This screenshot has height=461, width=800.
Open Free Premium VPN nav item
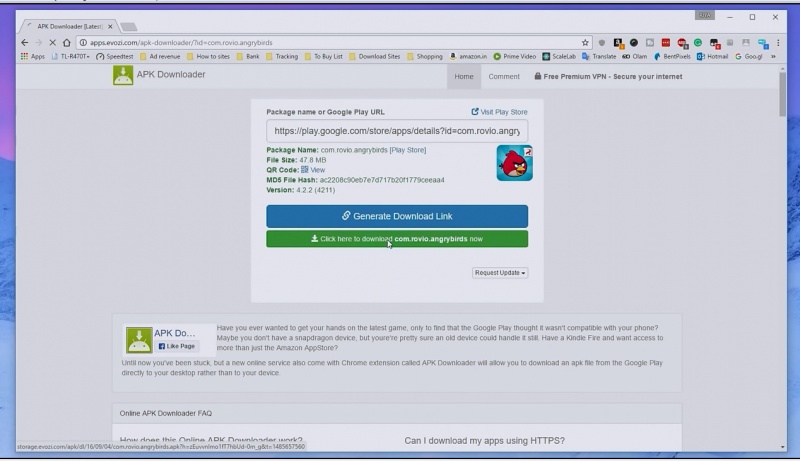tap(608, 76)
